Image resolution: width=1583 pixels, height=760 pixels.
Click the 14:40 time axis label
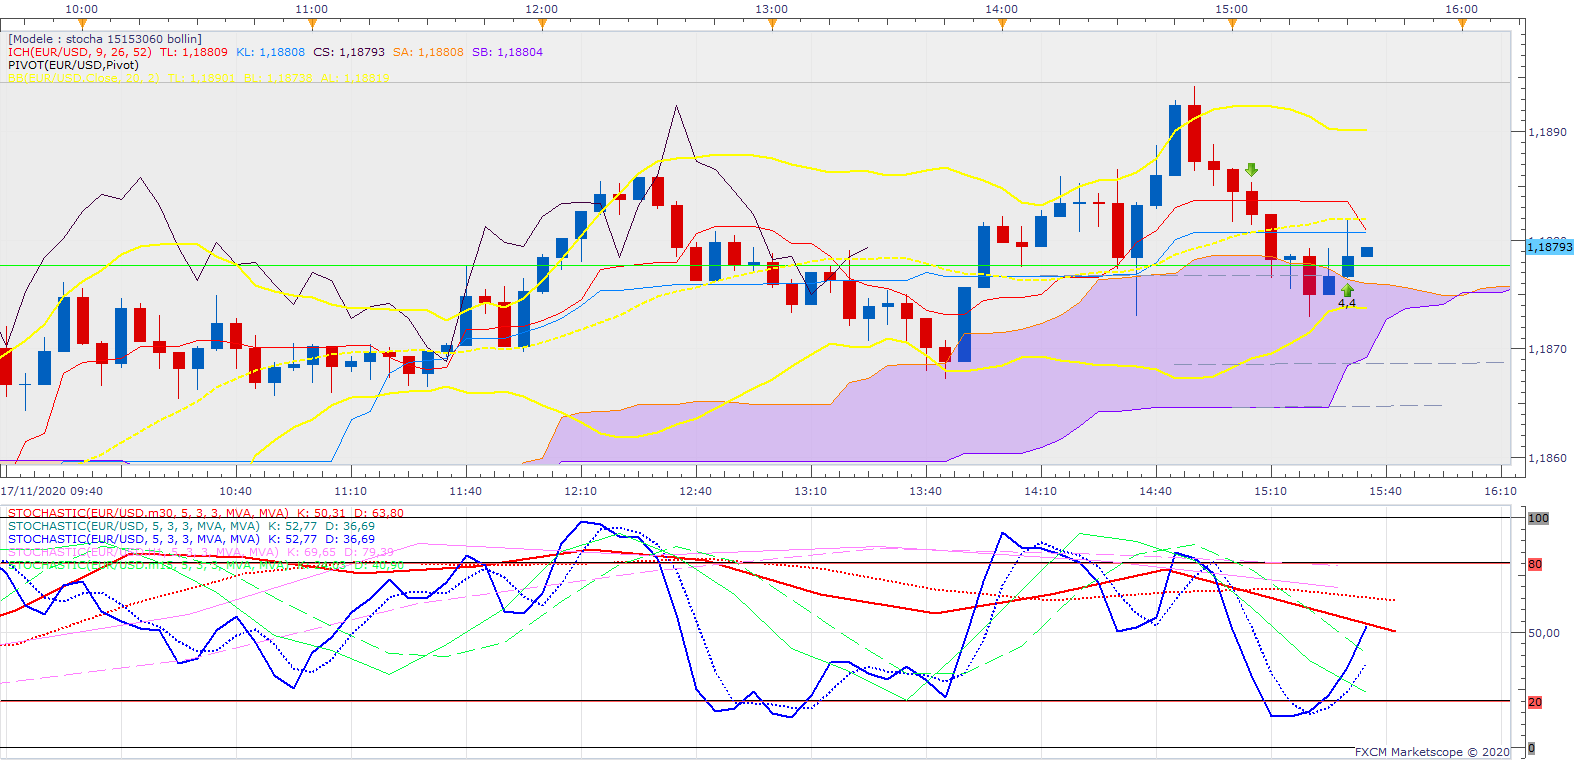click(1156, 491)
